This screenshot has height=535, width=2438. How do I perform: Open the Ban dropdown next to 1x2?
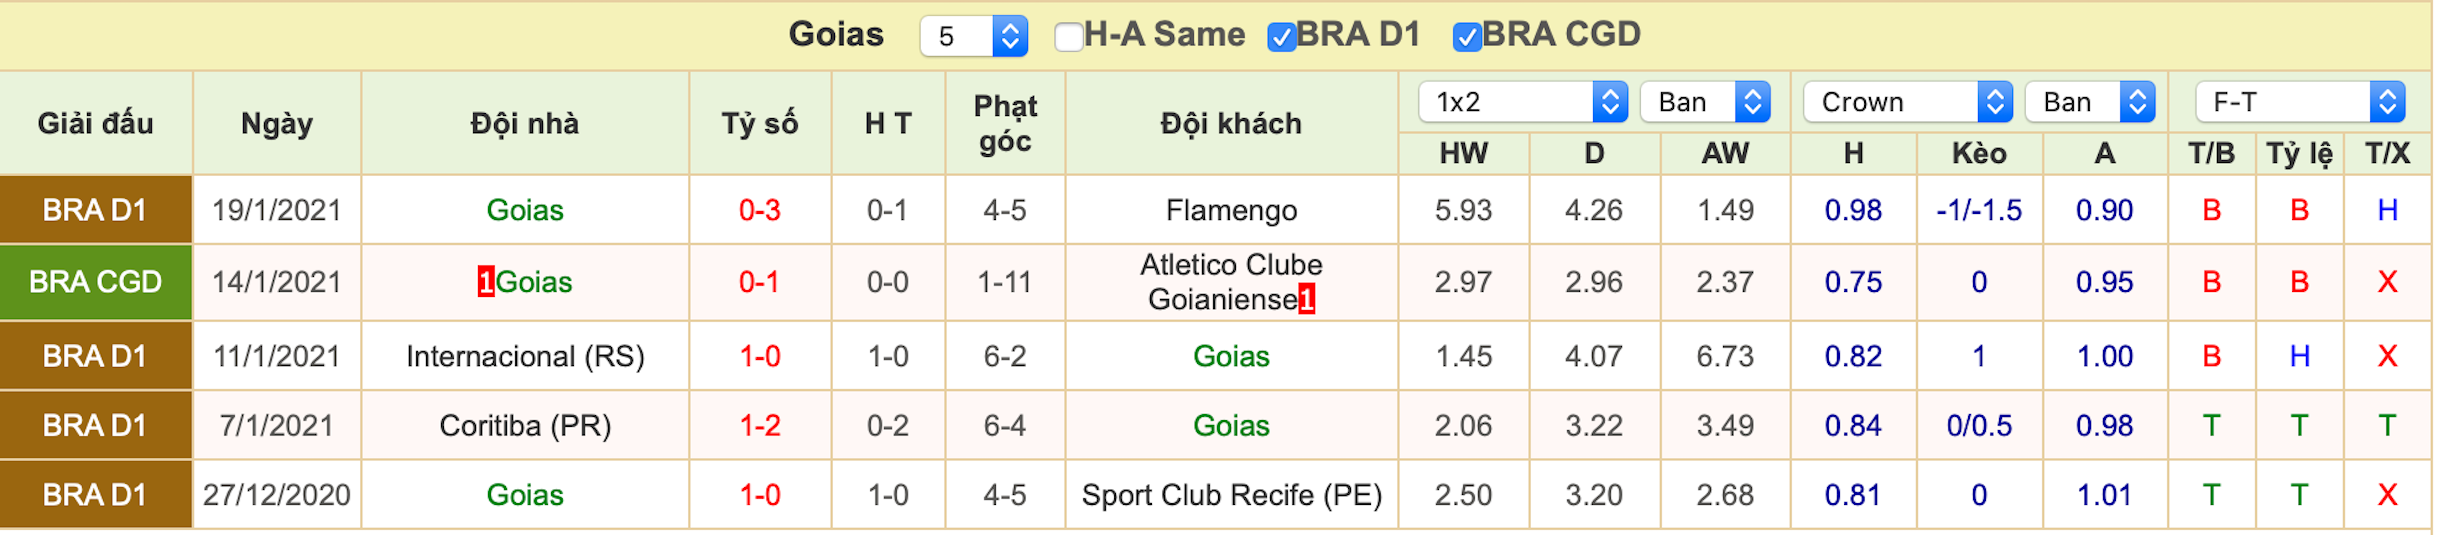tap(1706, 102)
